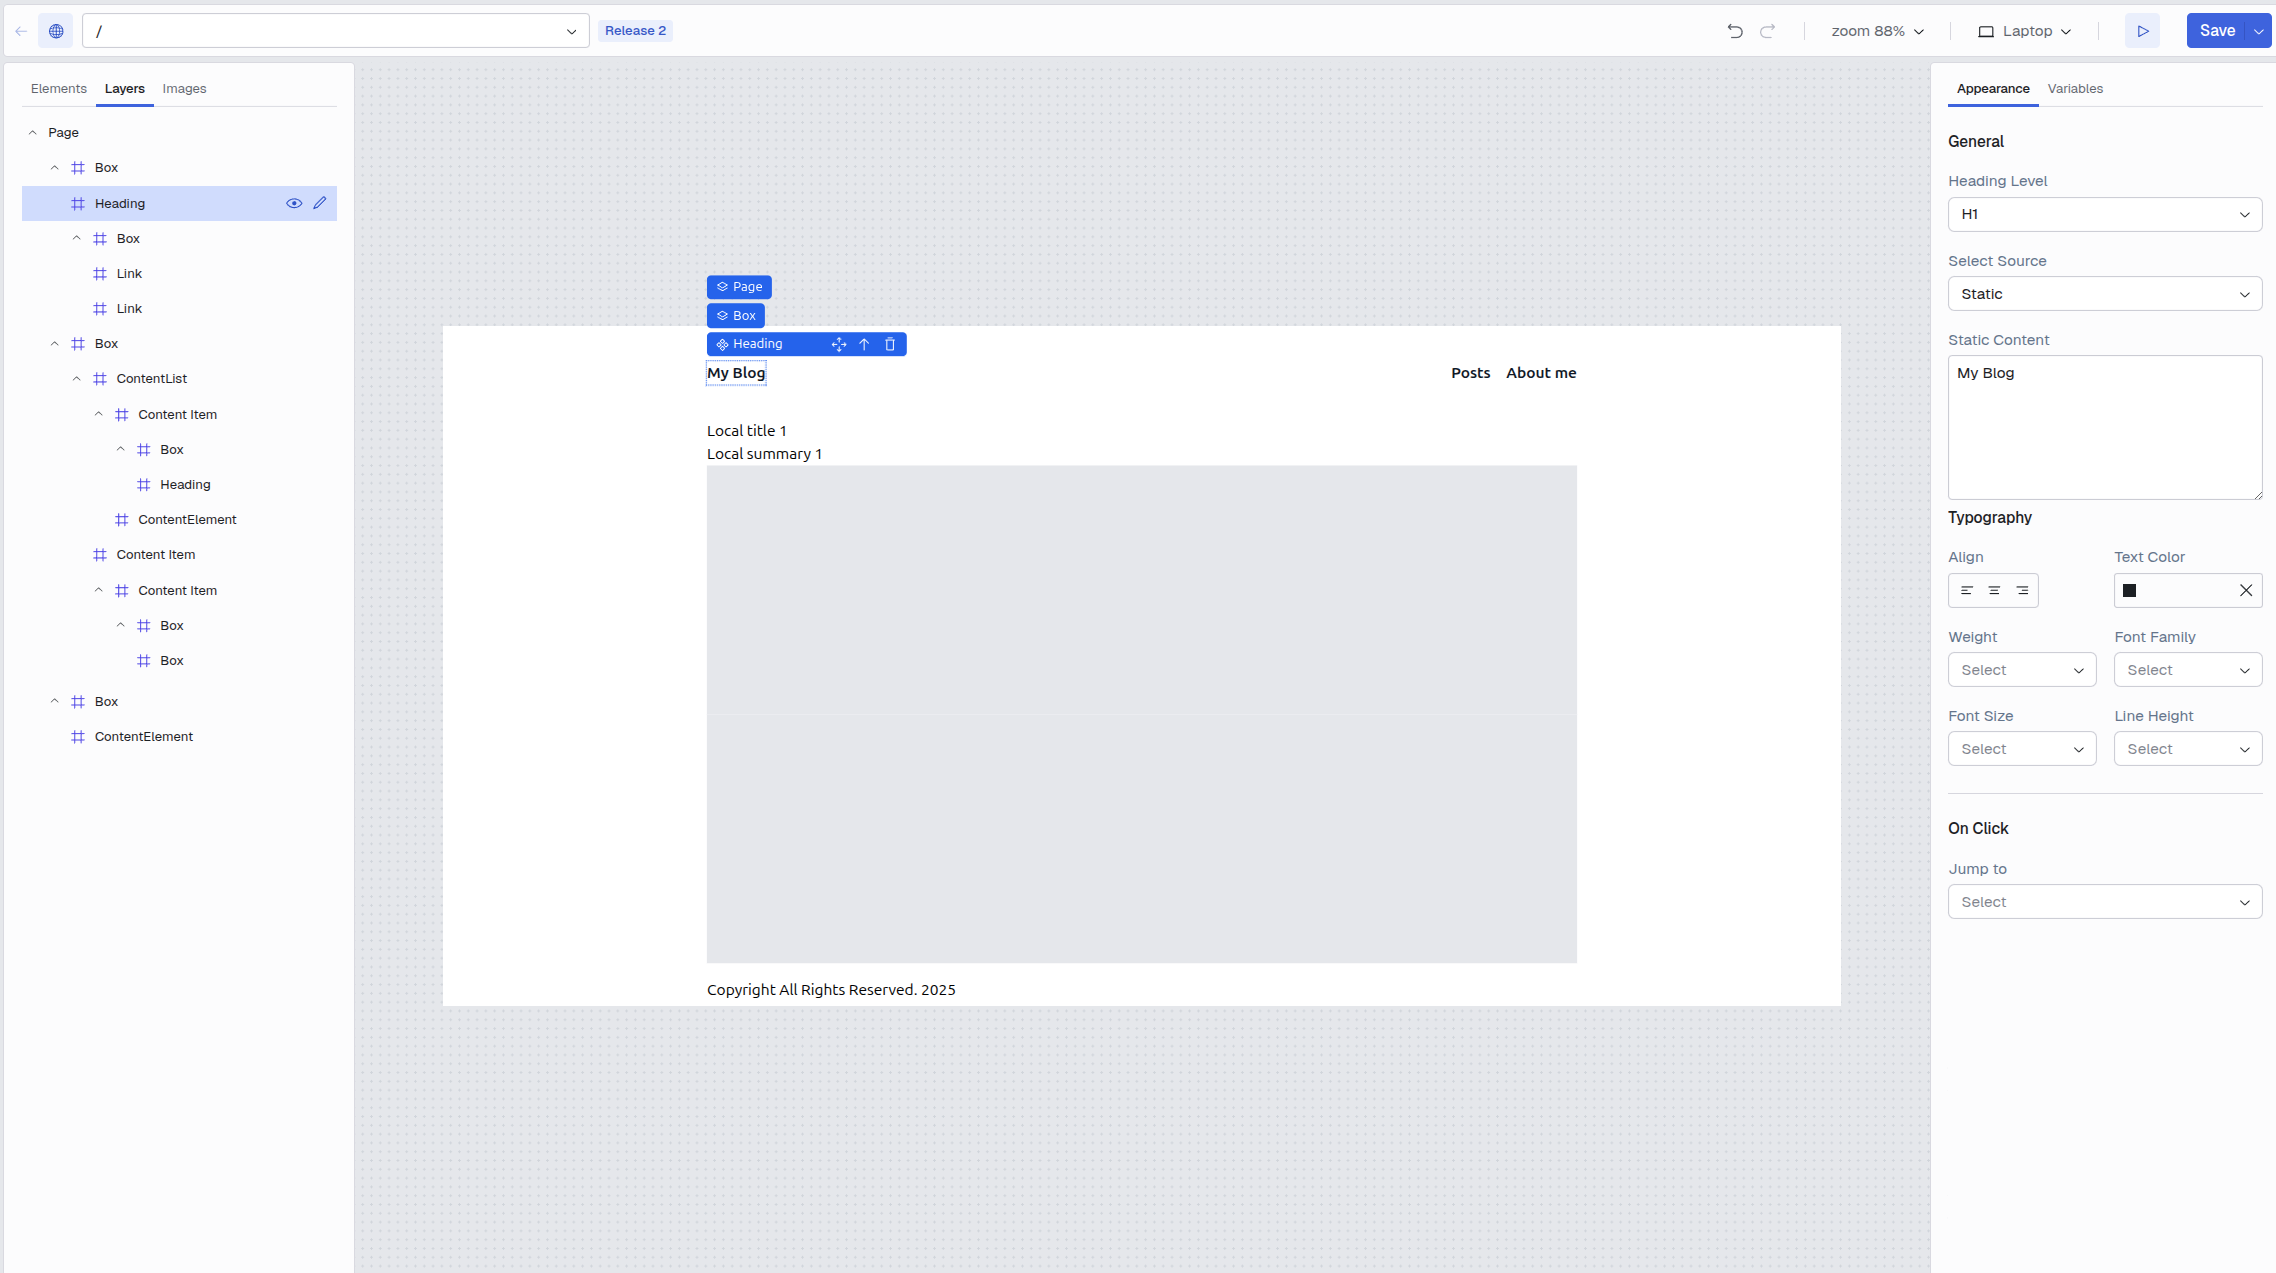
Task: Click the back arrow icon
Action: pos(21,31)
